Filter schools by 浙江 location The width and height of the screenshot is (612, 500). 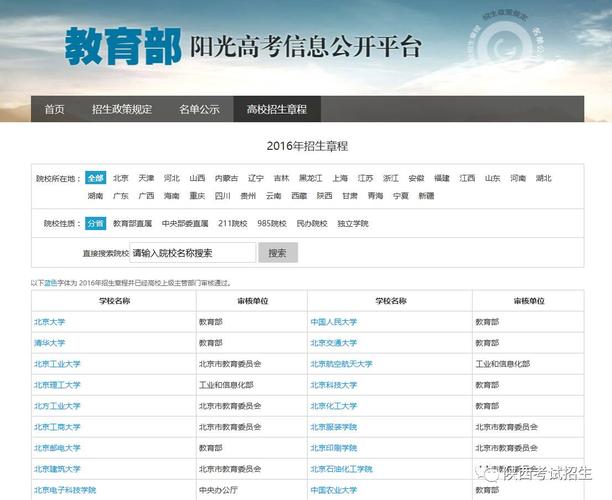point(391,178)
